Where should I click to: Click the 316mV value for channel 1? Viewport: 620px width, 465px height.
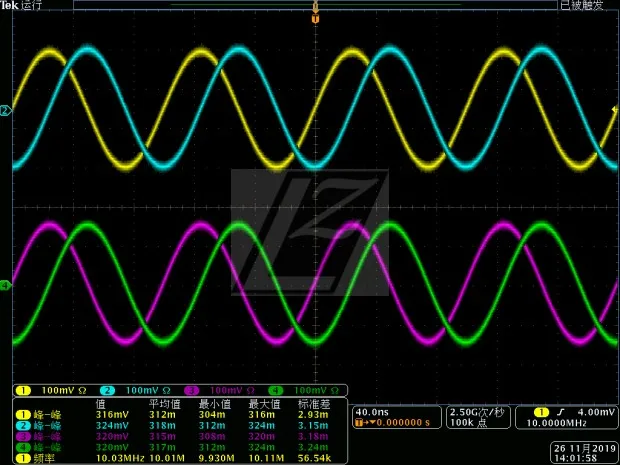[112, 415]
